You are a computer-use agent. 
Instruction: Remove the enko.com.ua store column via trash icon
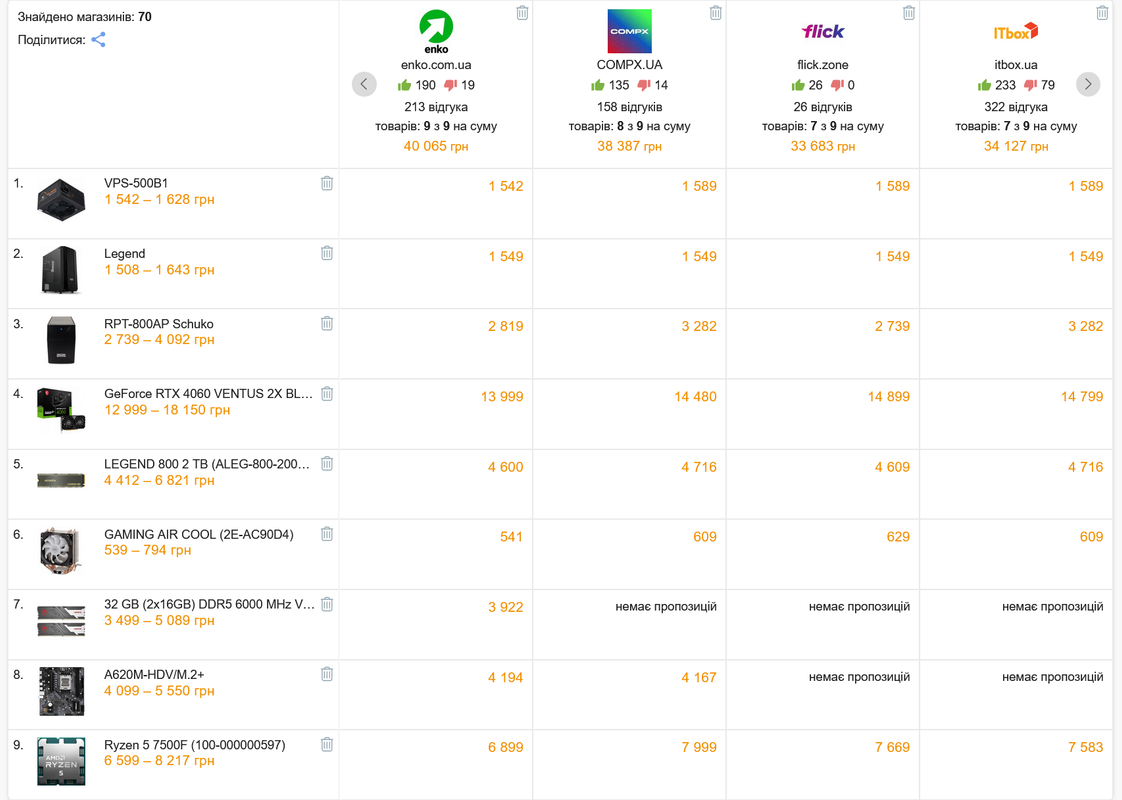(522, 13)
